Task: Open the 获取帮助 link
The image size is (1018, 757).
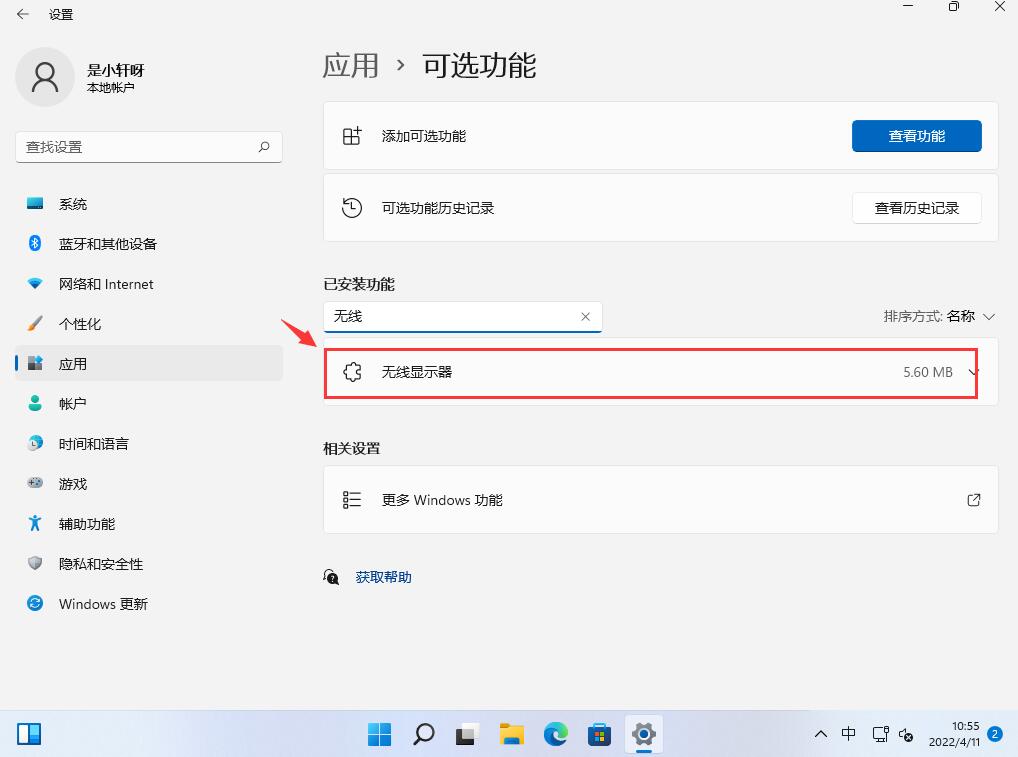Action: point(383,576)
